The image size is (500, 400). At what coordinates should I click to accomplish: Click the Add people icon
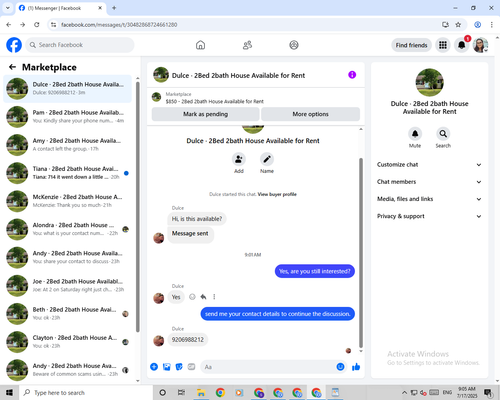239,159
